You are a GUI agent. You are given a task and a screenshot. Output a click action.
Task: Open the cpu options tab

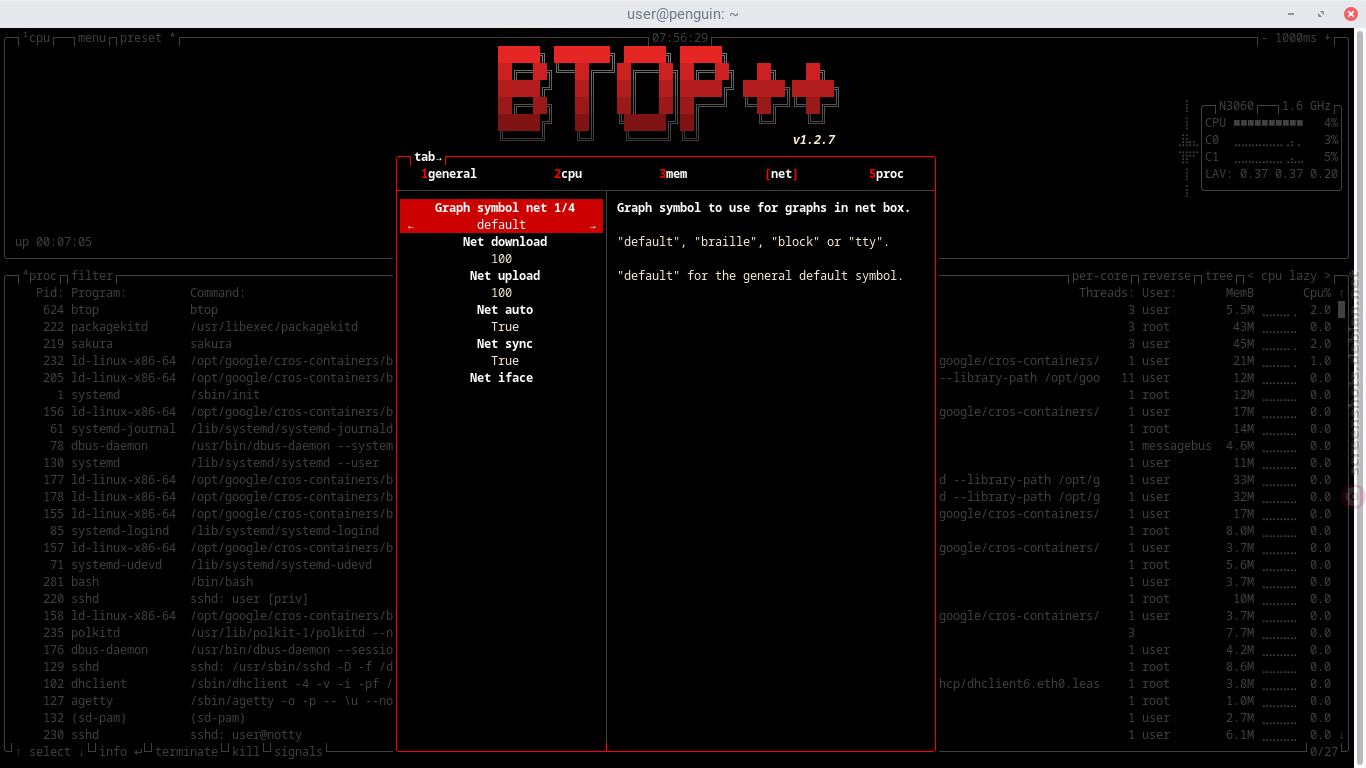(x=568, y=174)
